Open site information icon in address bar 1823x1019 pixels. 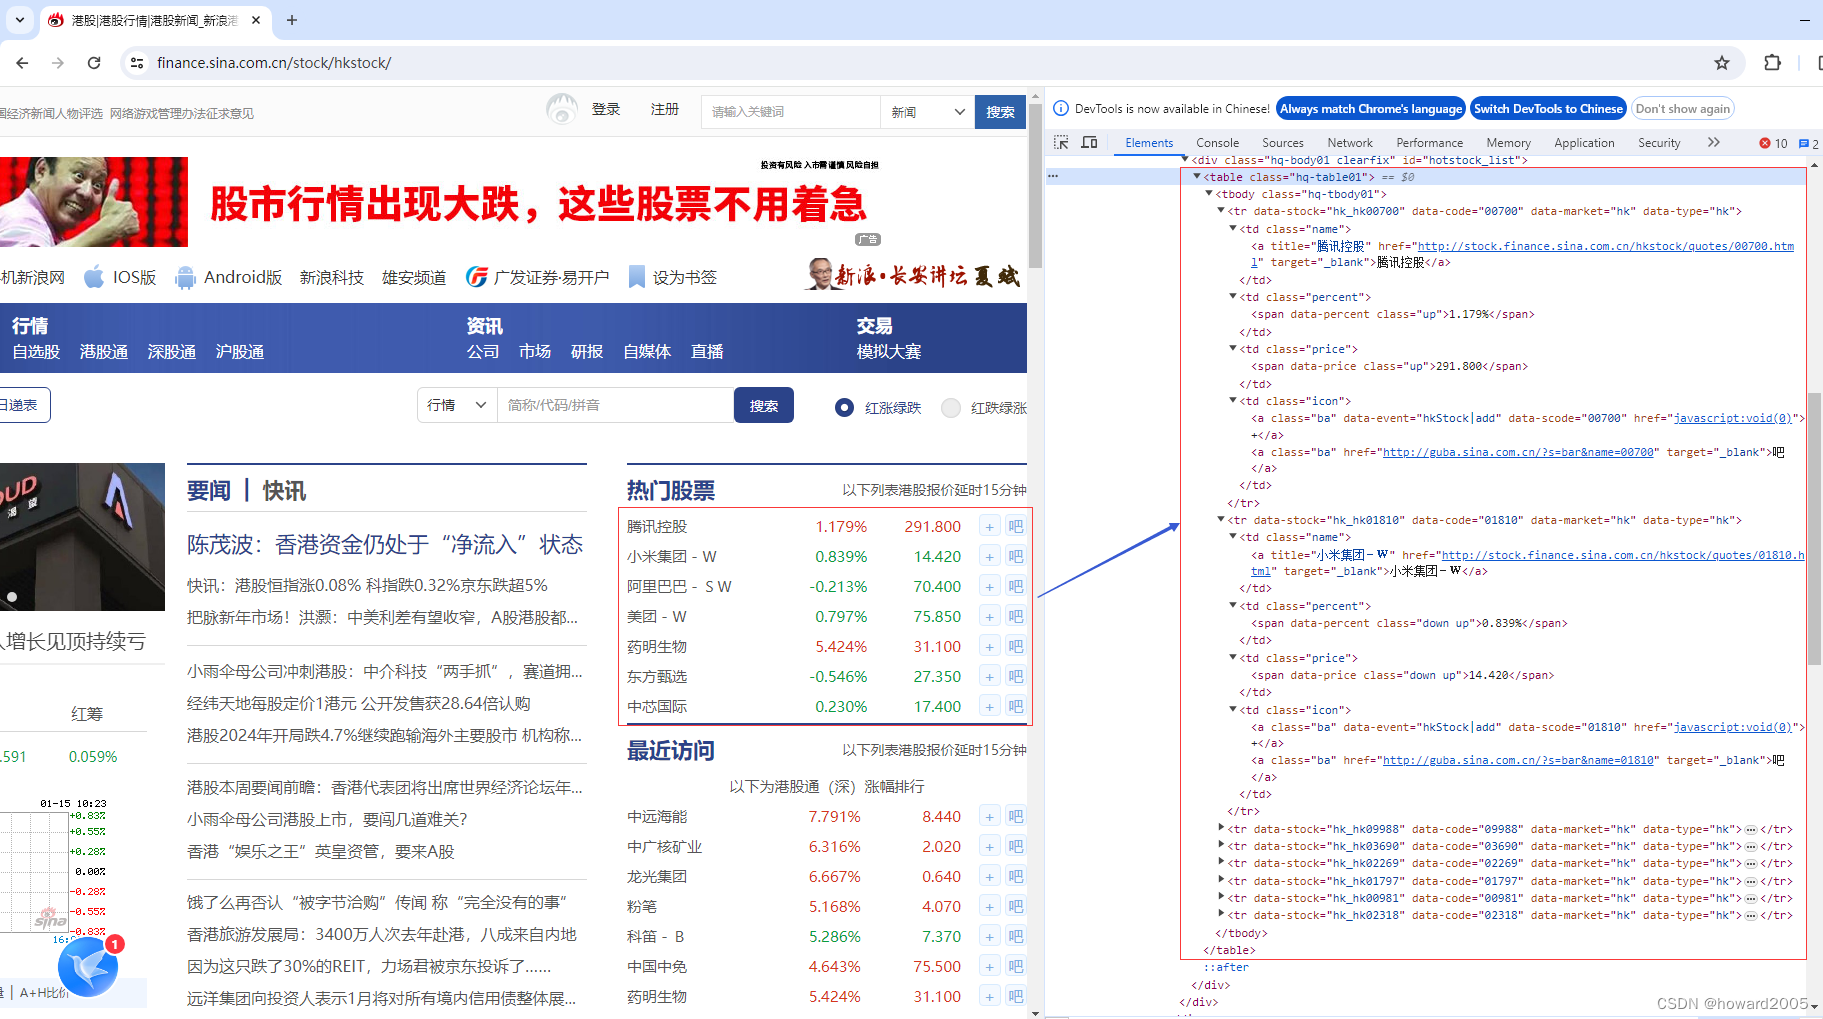[137, 62]
